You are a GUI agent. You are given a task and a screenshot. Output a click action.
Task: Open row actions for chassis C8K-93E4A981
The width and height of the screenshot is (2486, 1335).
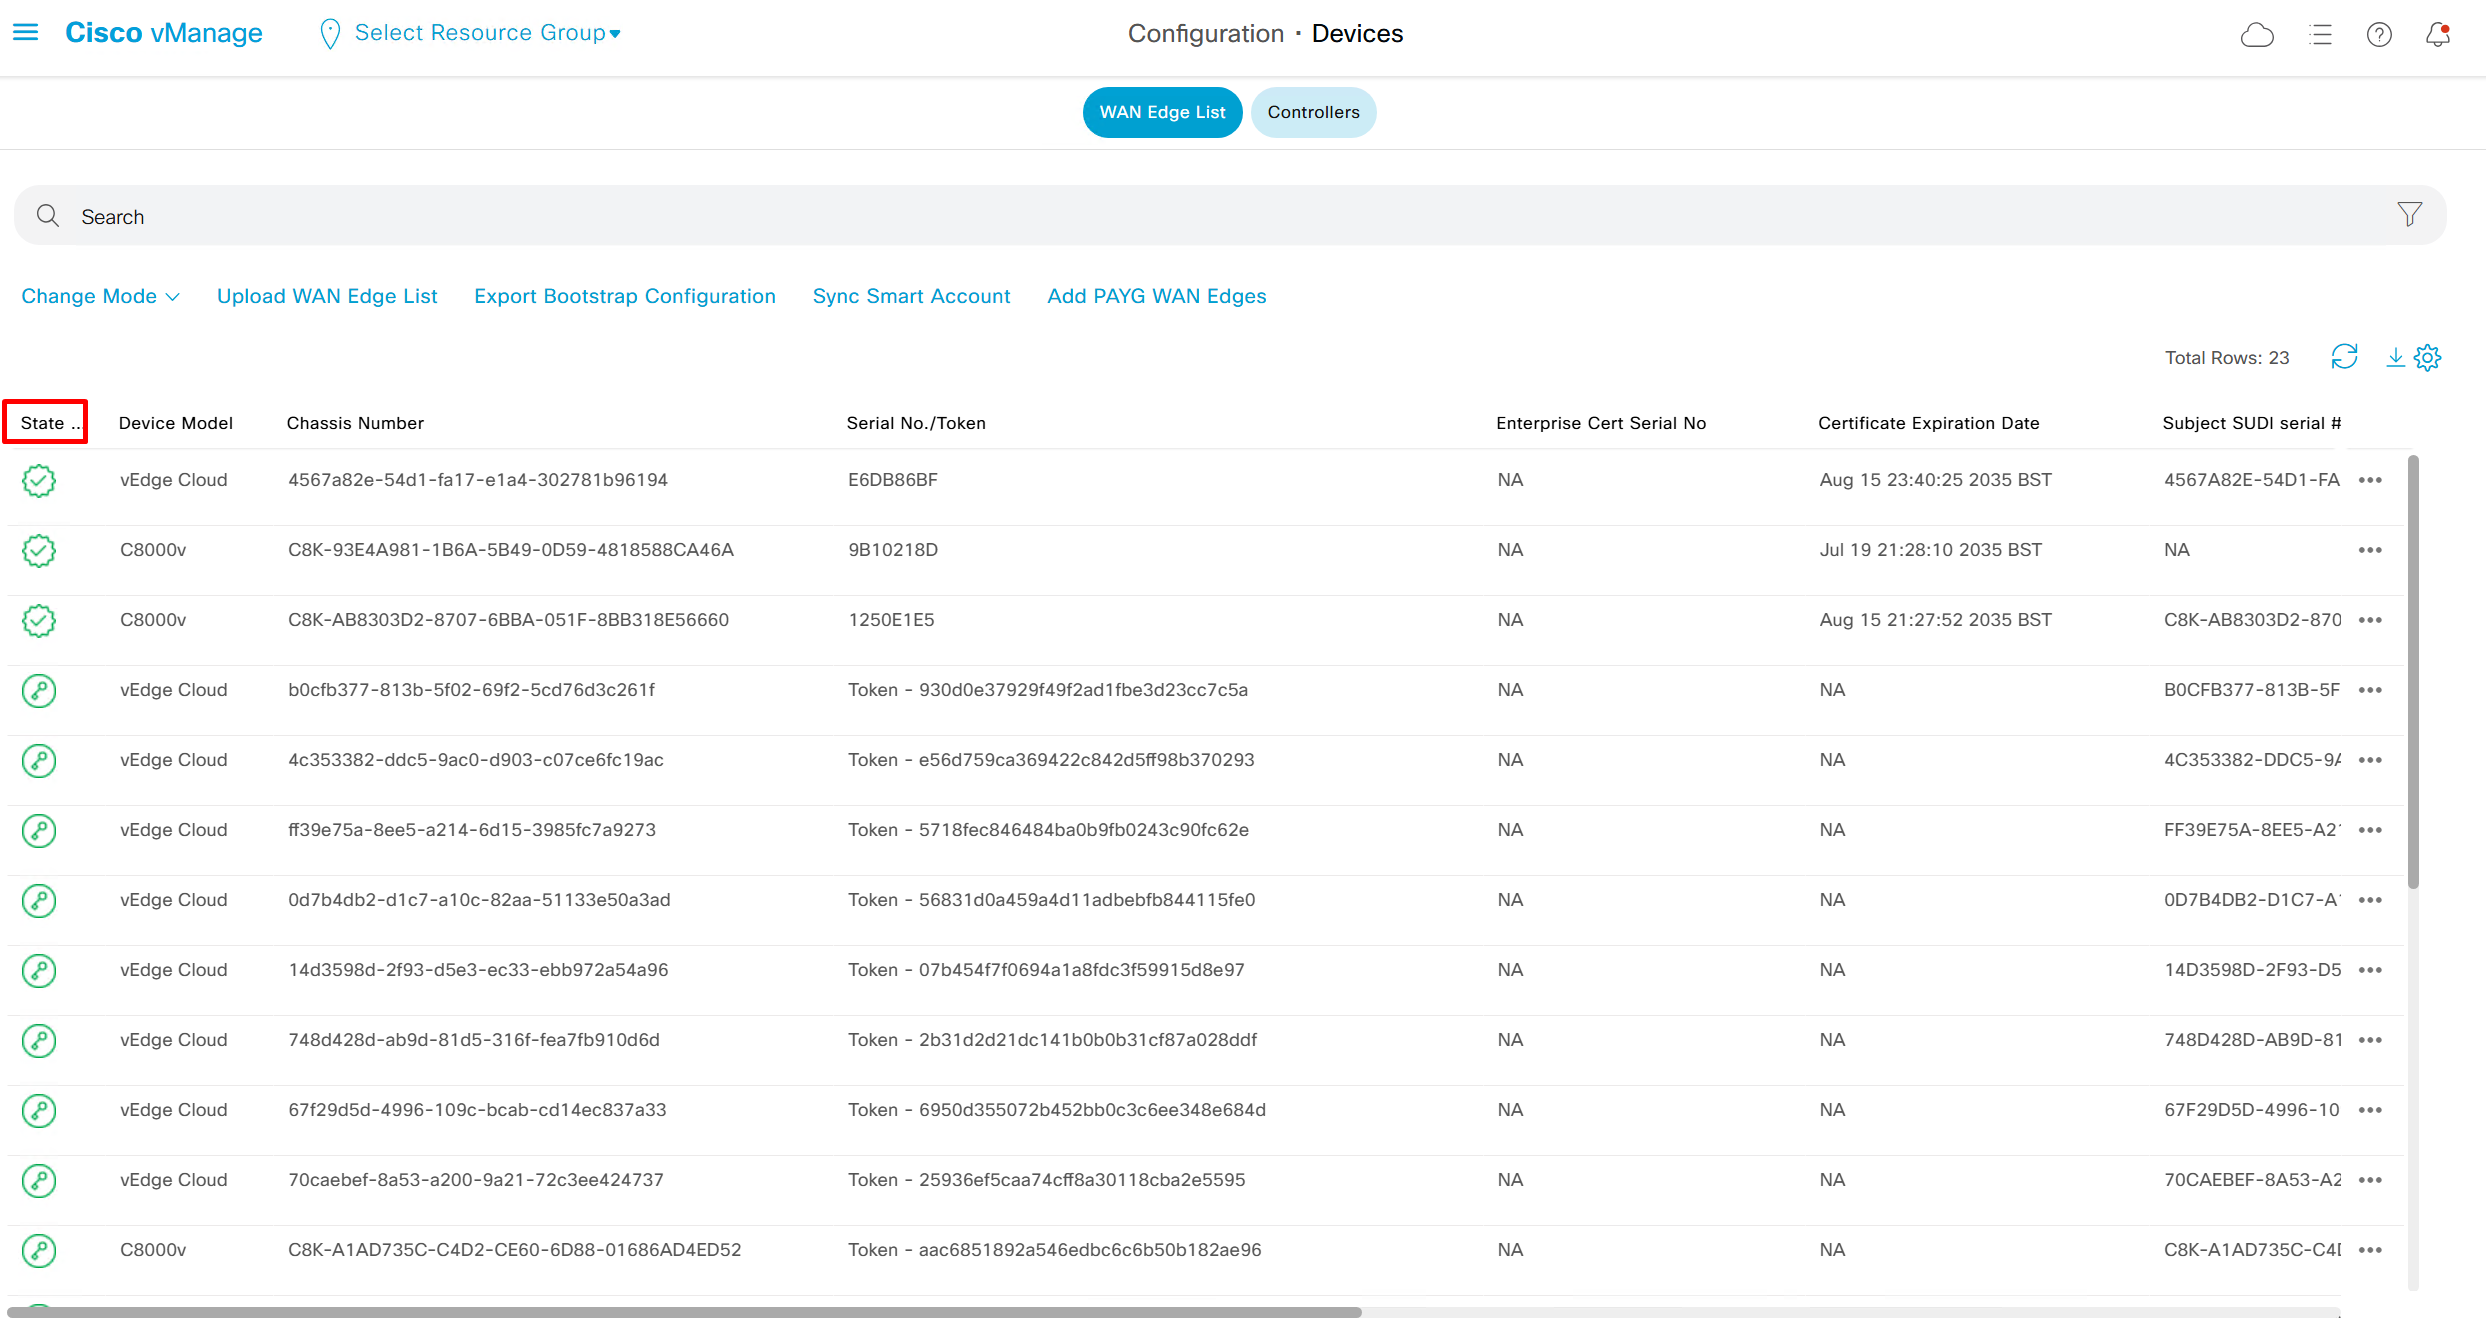[x=2370, y=550]
